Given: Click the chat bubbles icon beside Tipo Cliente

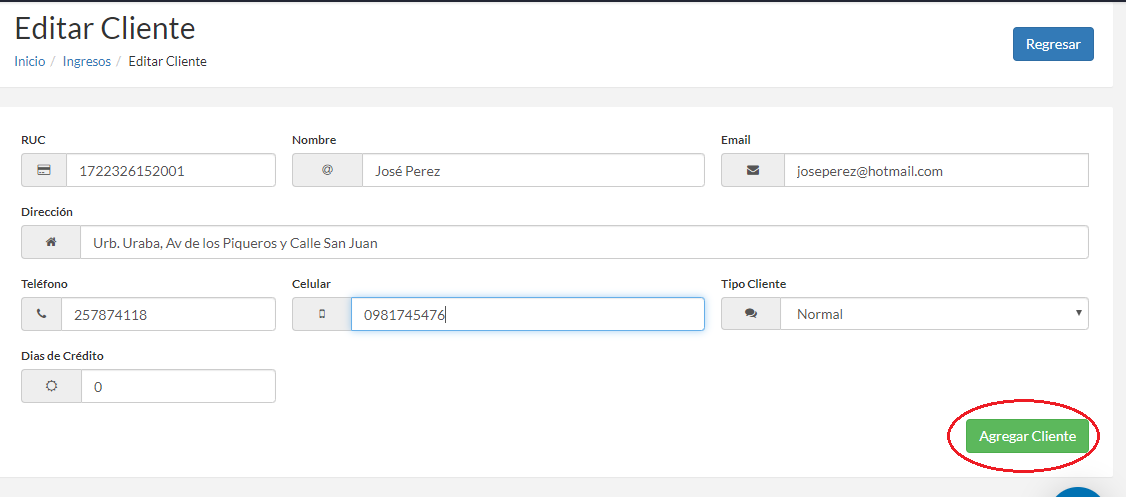Looking at the screenshot, I should [751, 314].
